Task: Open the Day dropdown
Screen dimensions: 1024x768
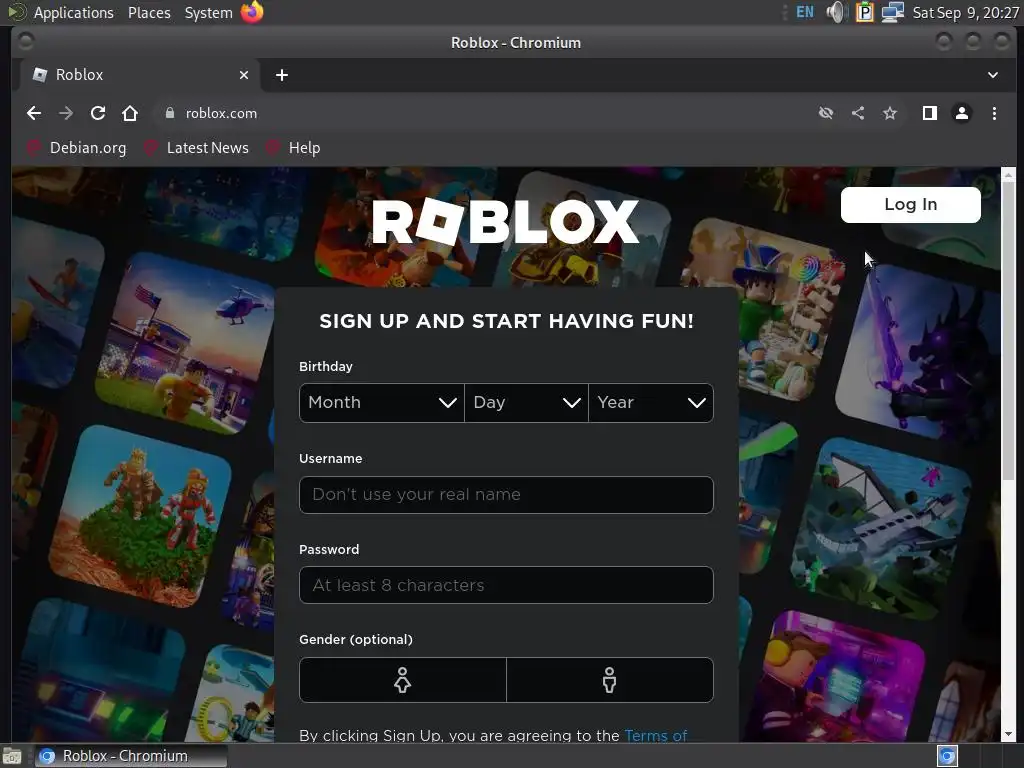Action: pos(526,402)
